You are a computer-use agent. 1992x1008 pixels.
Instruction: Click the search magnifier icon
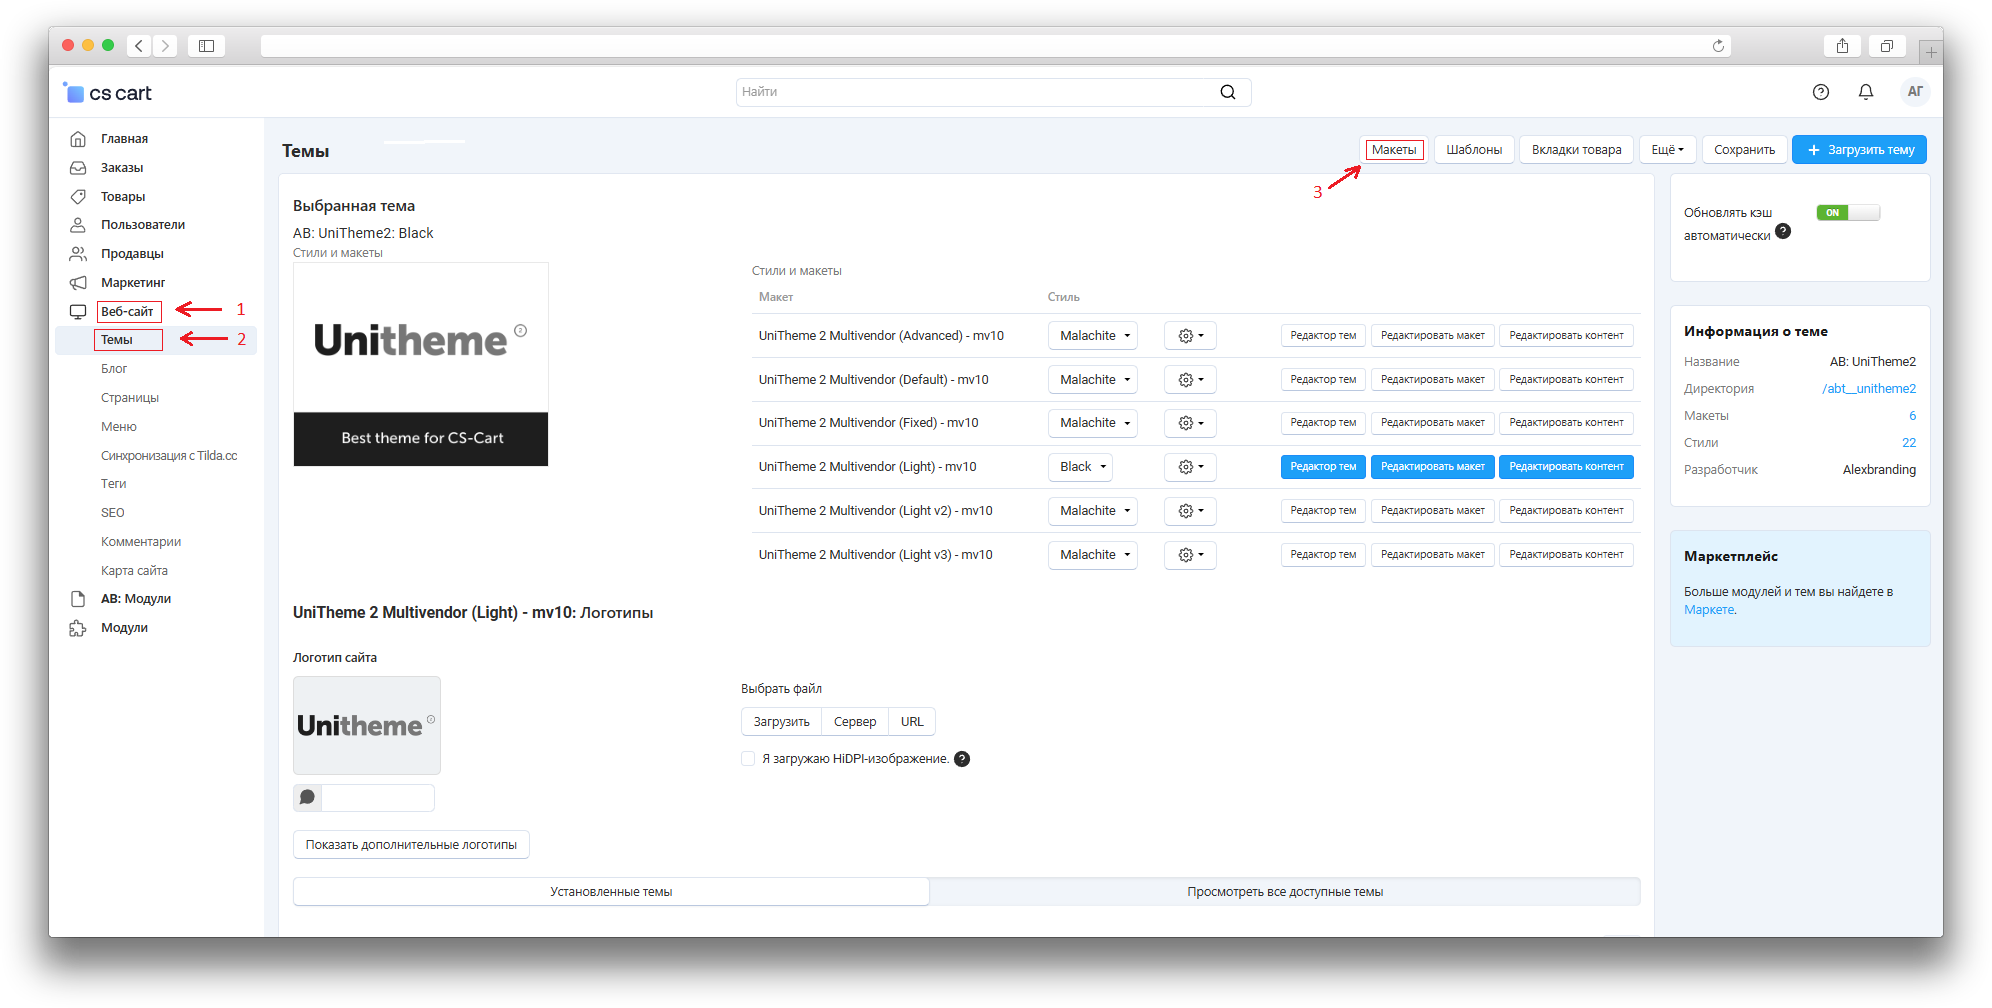click(1227, 92)
